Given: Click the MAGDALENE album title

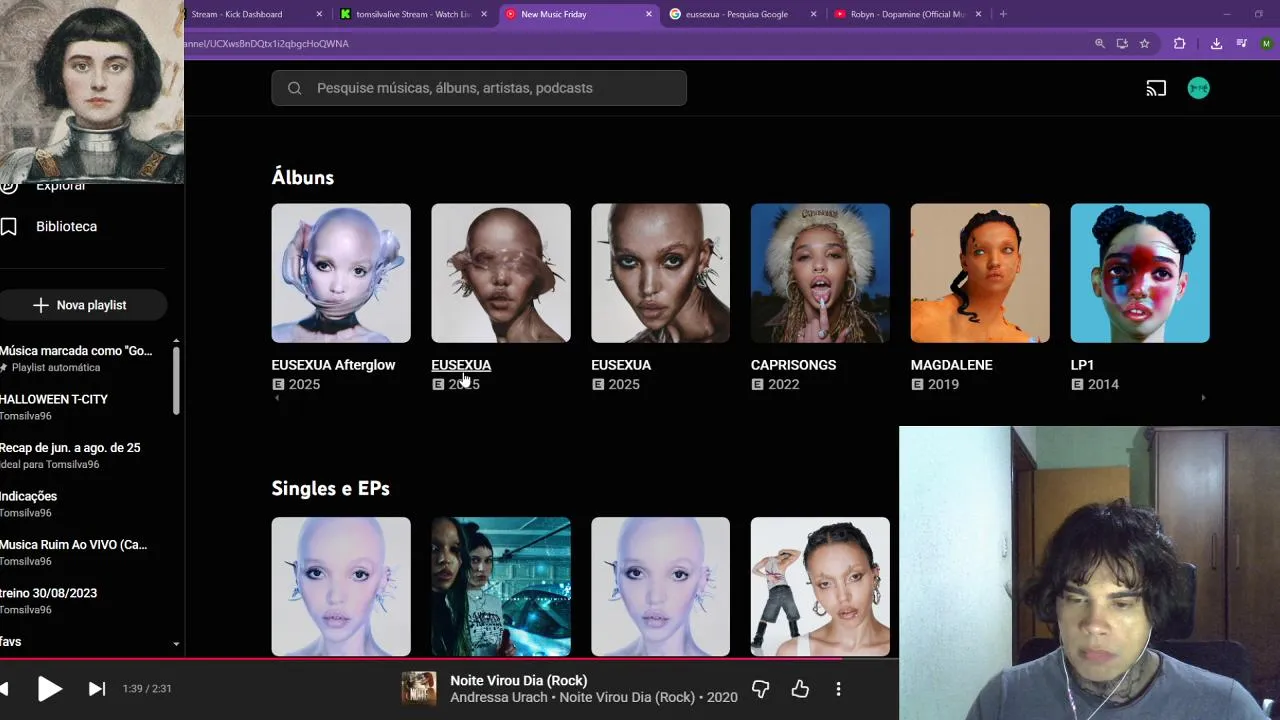Looking at the screenshot, I should [x=951, y=365].
